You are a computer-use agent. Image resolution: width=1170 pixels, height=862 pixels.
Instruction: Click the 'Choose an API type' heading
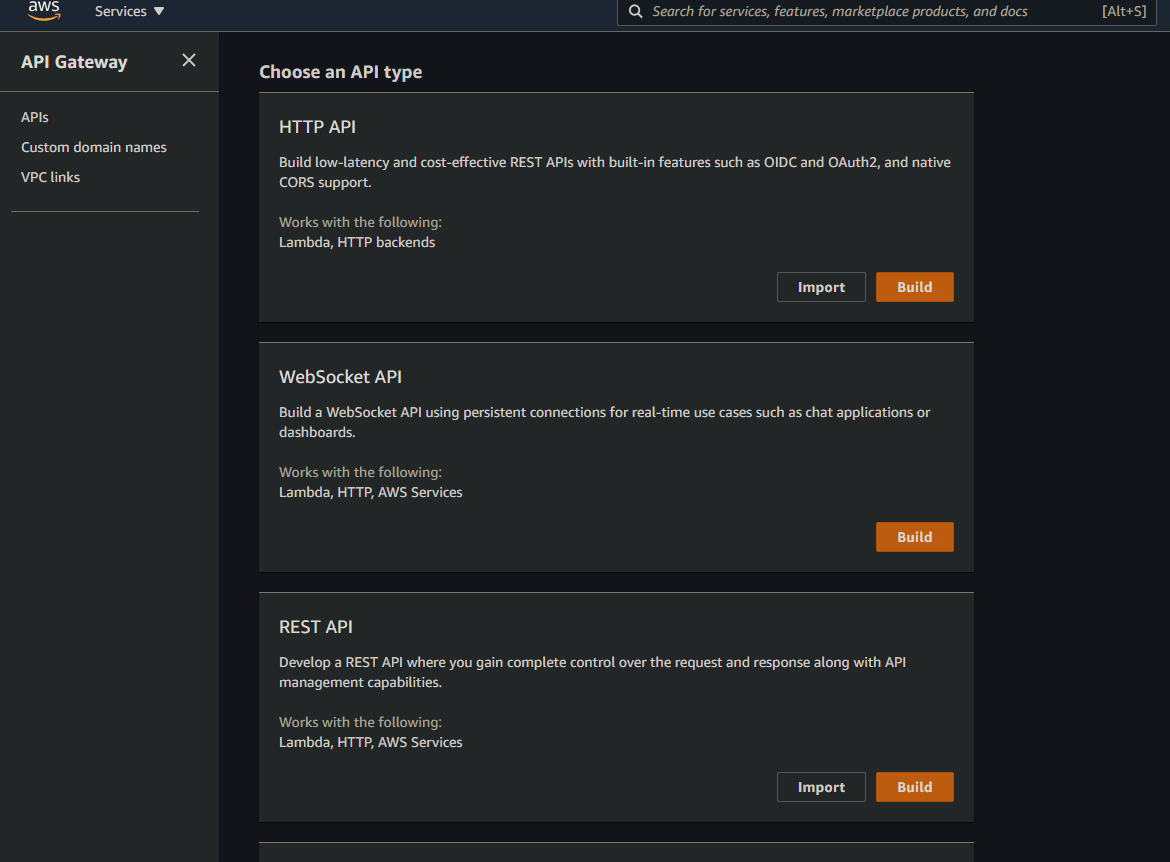click(x=340, y=72)
